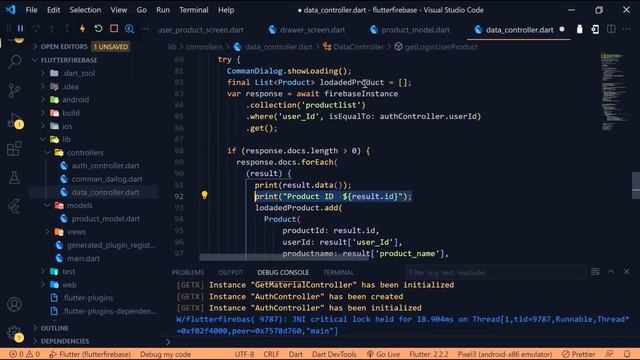The height and width of the screenshot is (360, 640).
Task: Open the Testing flask view
Action: (x=15, y=178)
